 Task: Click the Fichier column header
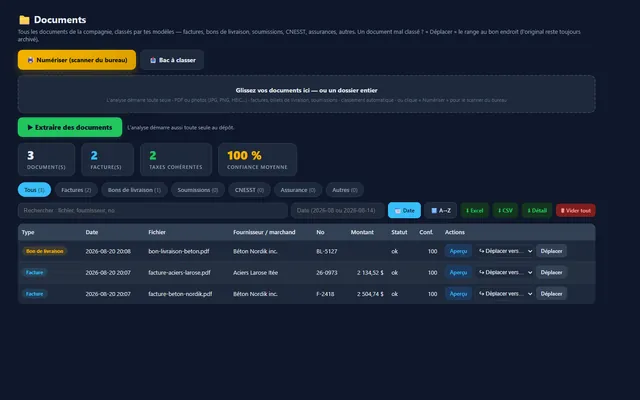(x=157, y=232)
